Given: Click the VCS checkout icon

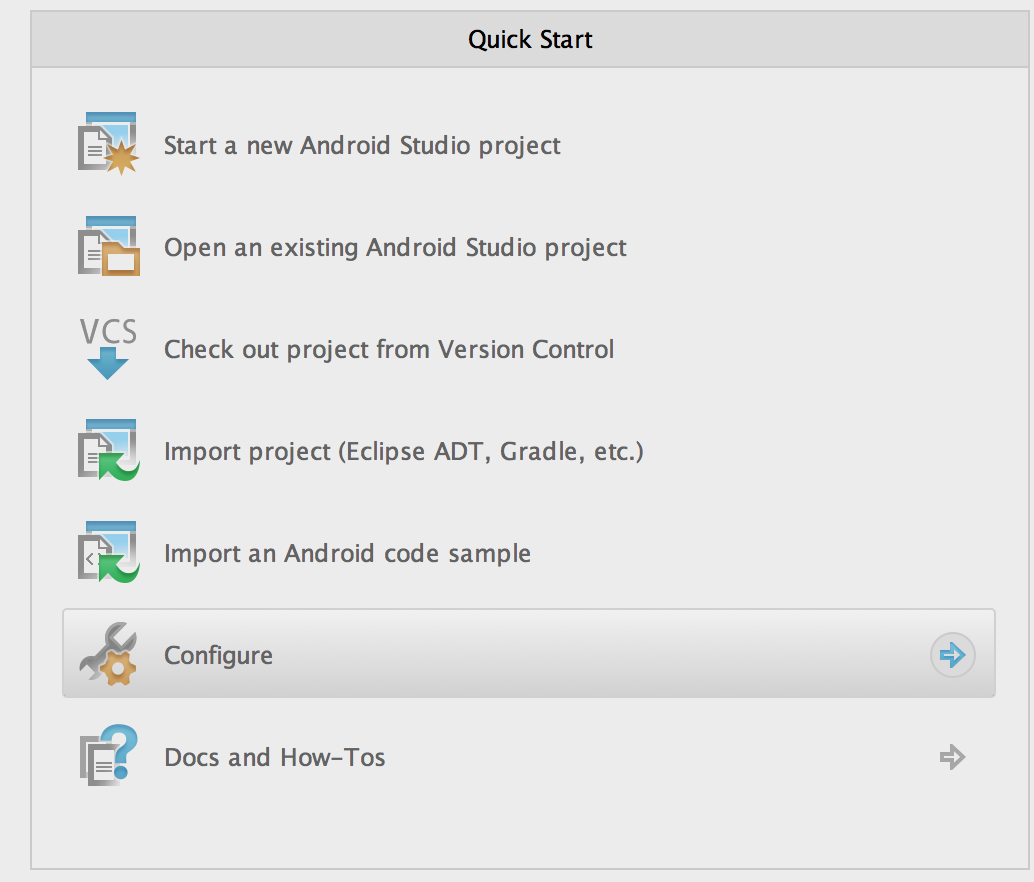Looking at the screenshot, I should point(108,349).
